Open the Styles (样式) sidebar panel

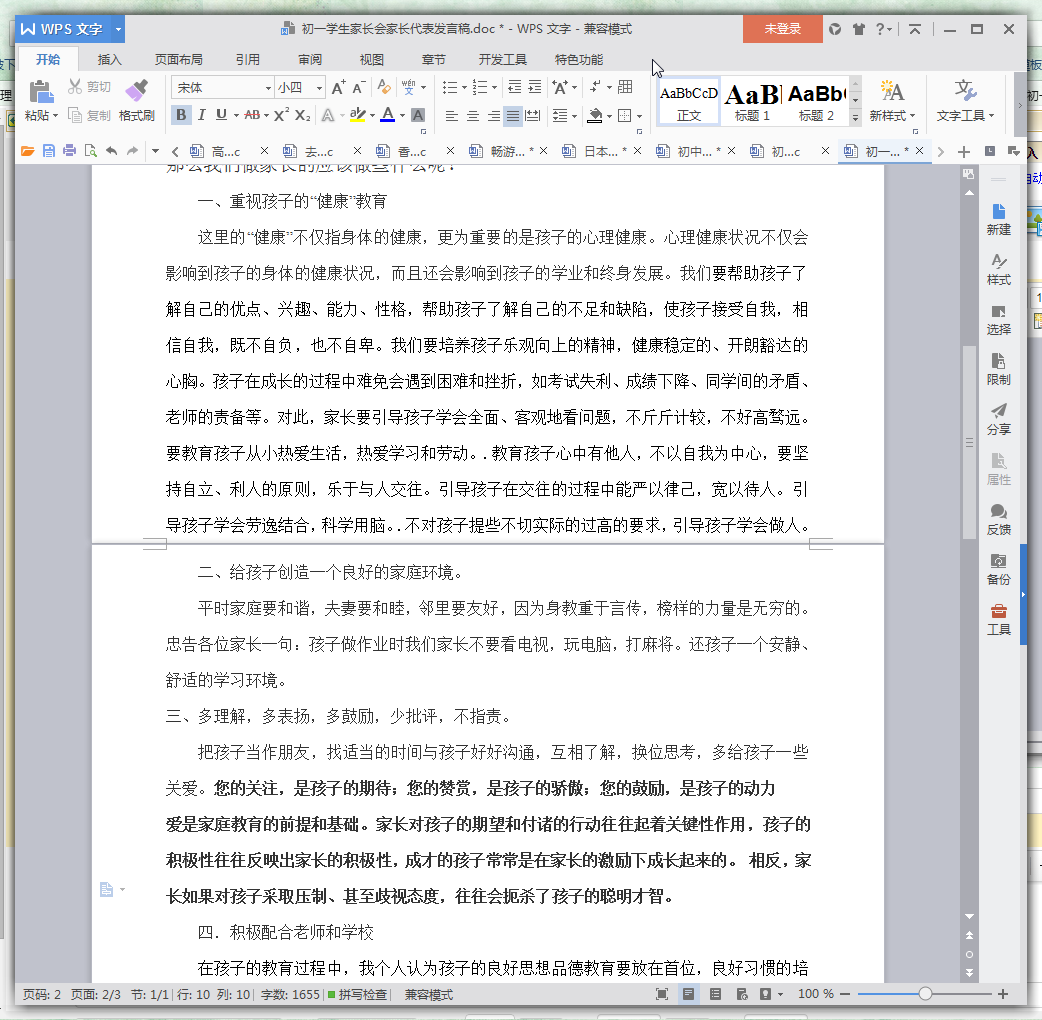click(998, 269)
